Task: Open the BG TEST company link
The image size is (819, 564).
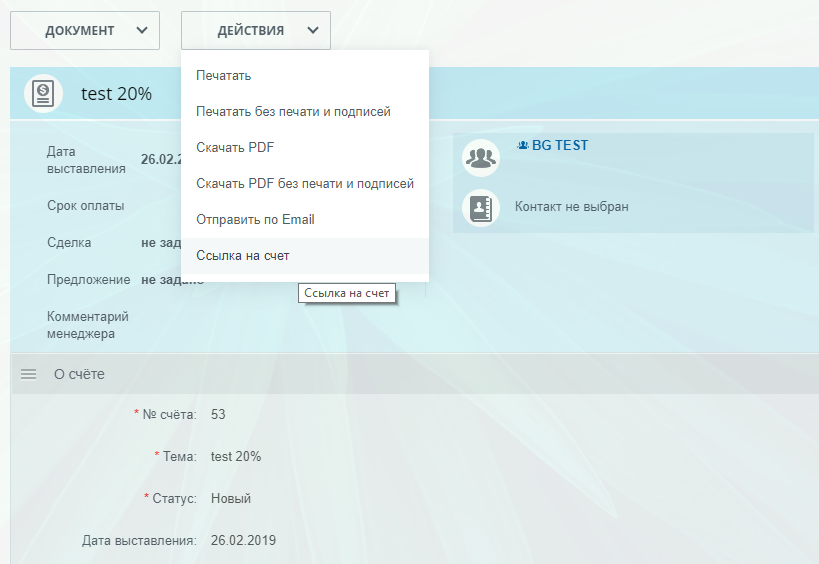Action: [x=559, y=145]
